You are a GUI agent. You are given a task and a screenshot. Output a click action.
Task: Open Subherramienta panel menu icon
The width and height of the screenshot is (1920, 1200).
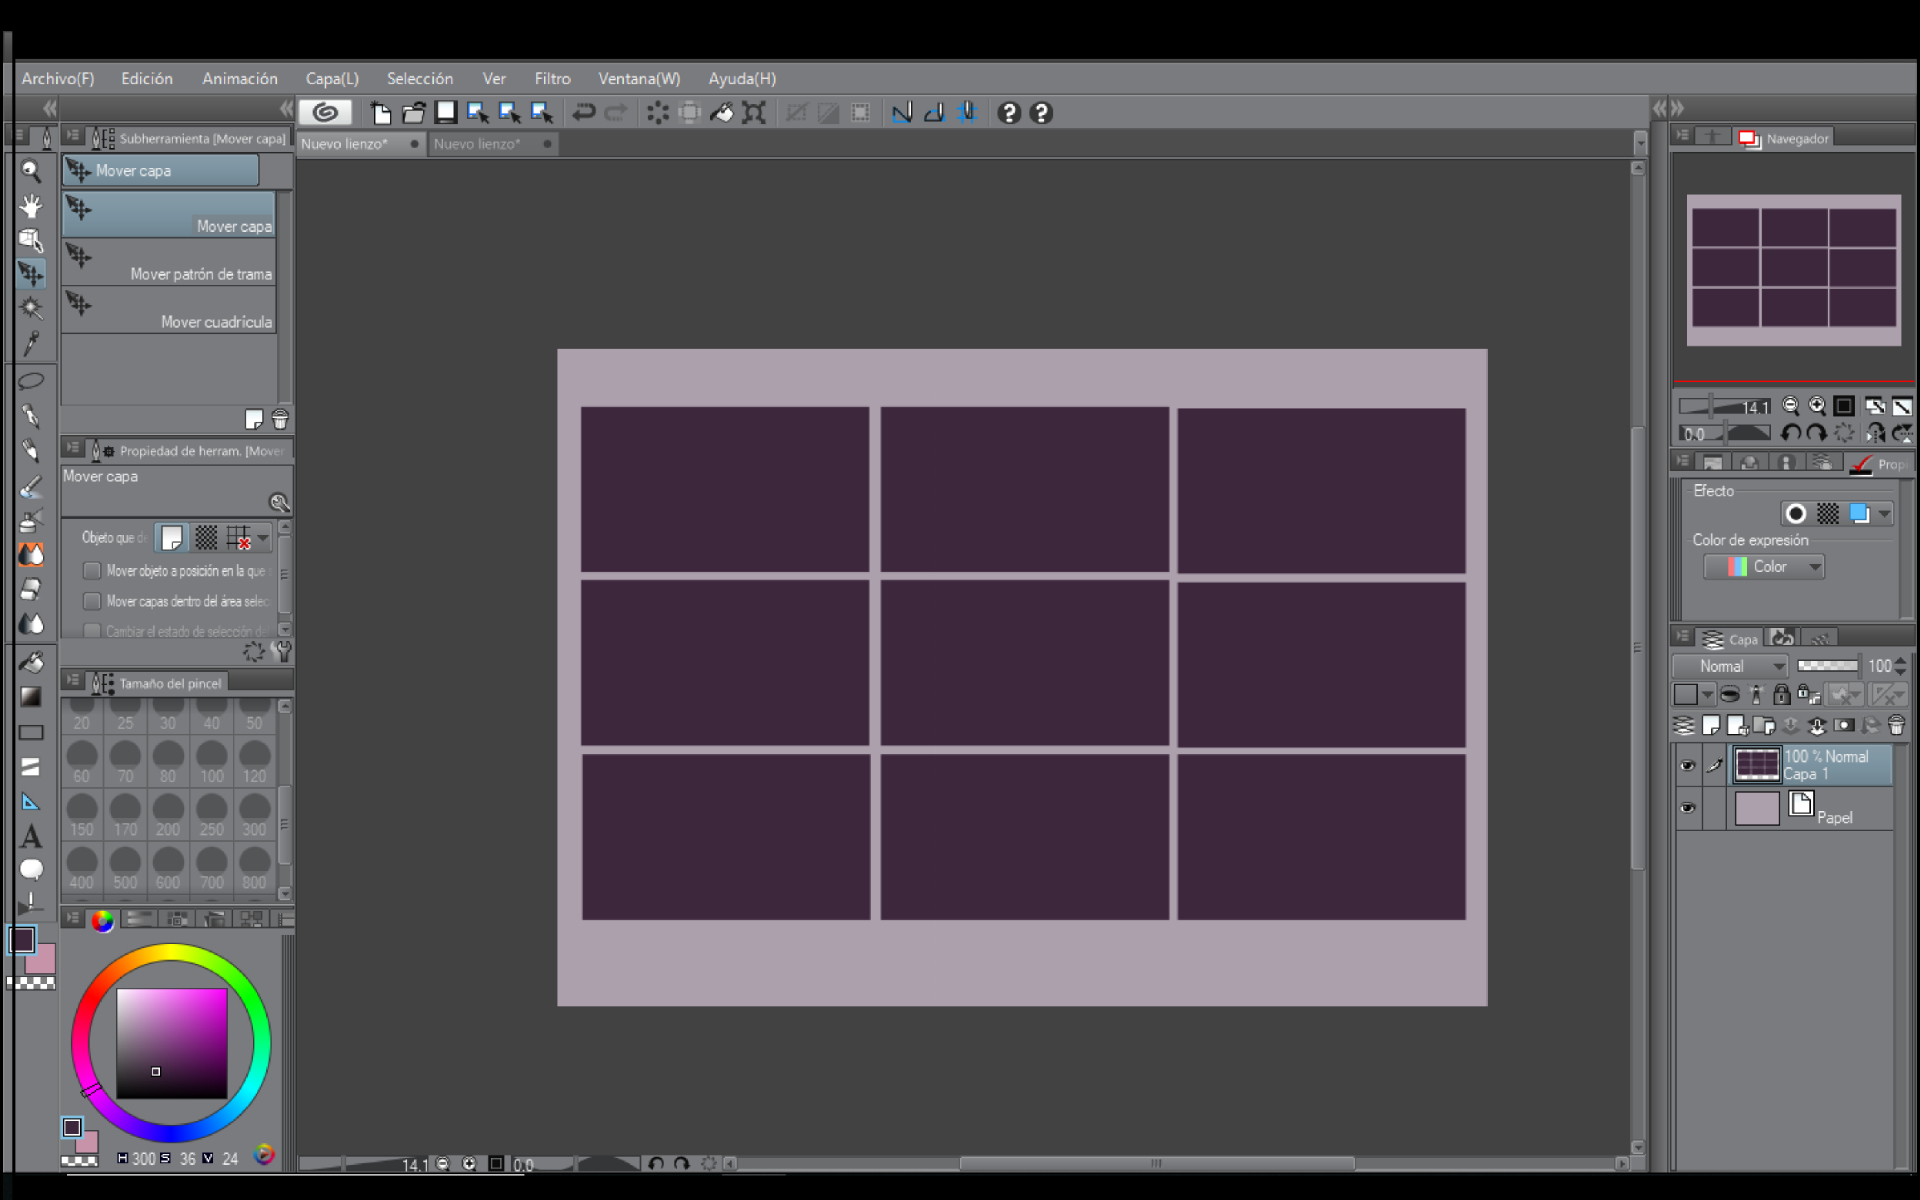[x=73, y=136]
